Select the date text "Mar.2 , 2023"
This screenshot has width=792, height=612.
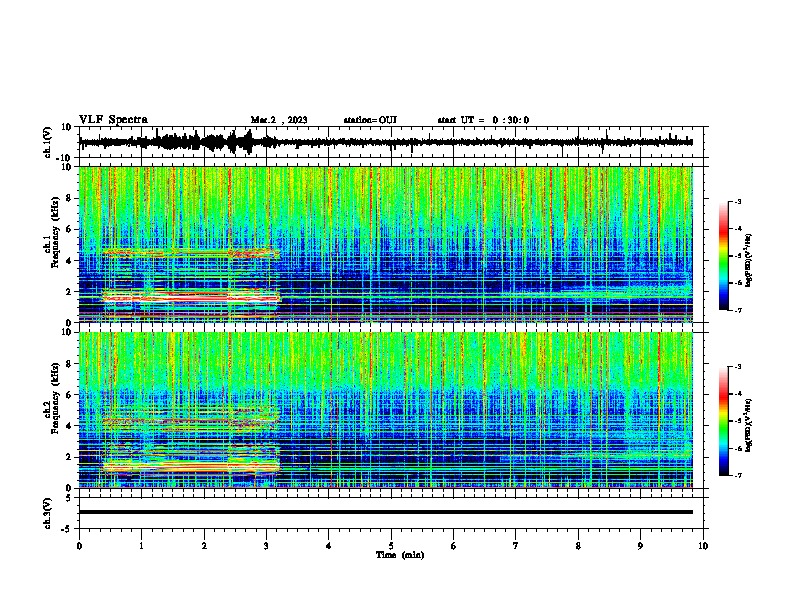[x=279, y=120]
